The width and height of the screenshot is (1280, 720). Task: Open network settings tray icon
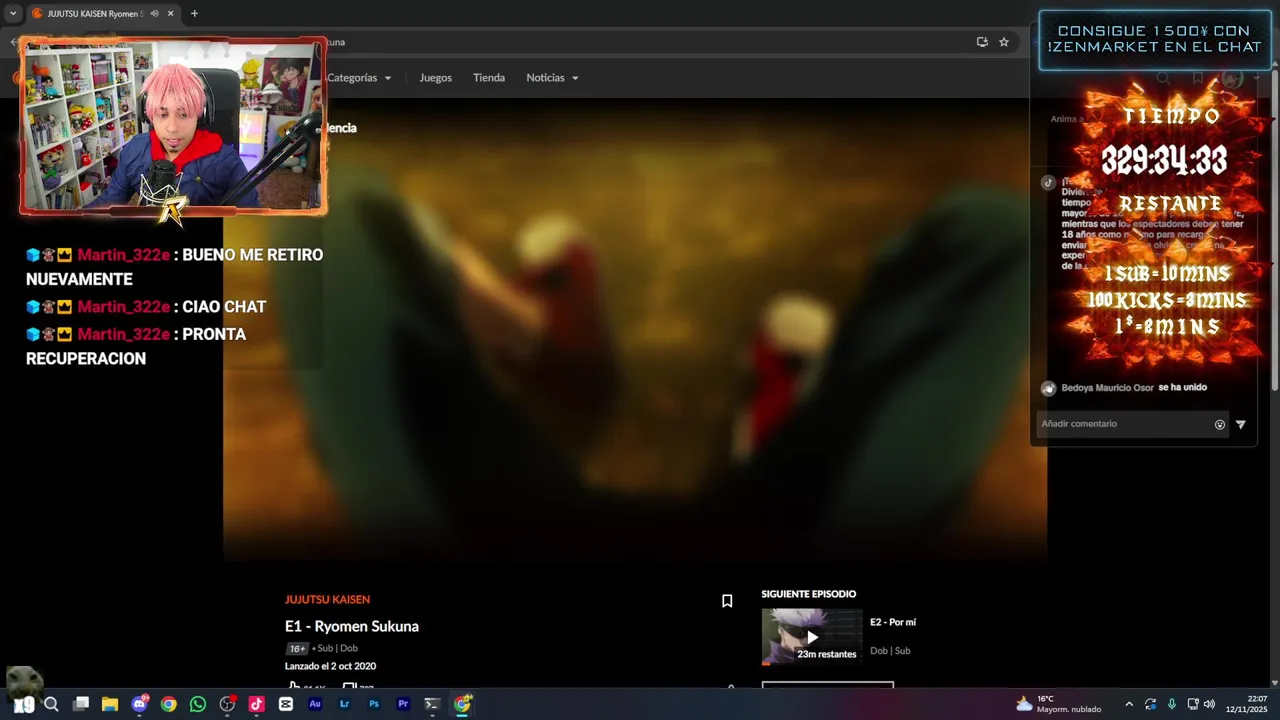coord(1193,704)
